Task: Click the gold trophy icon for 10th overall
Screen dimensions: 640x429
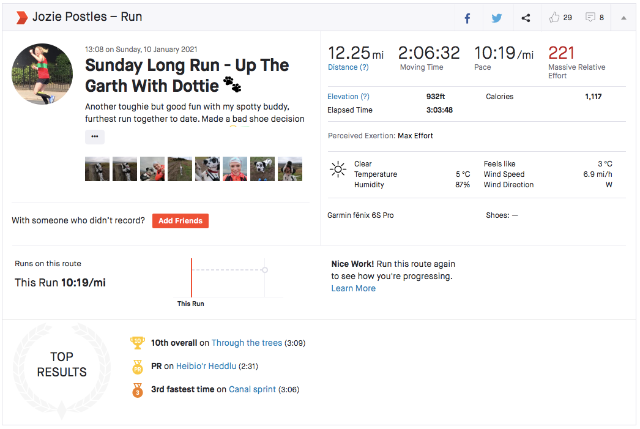Action: 137,343
